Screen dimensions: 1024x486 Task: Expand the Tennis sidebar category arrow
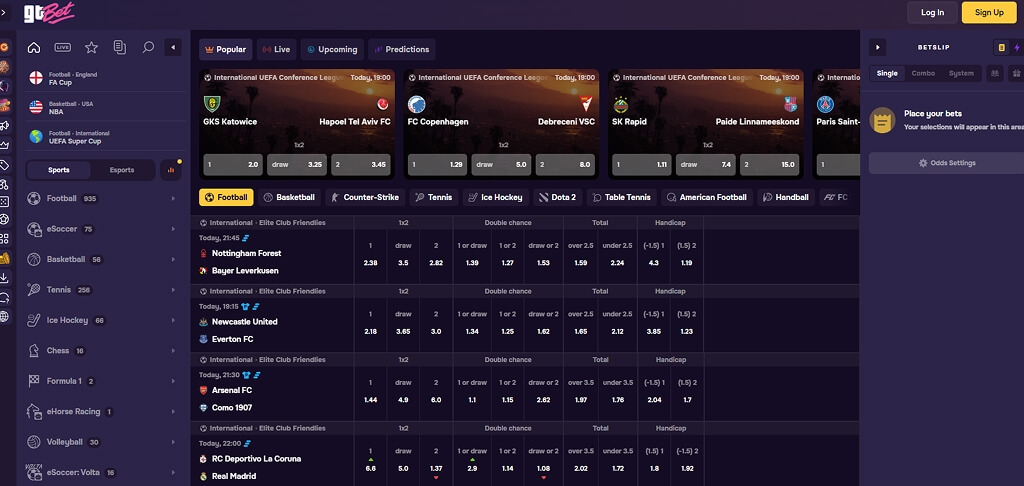[173, 290]
